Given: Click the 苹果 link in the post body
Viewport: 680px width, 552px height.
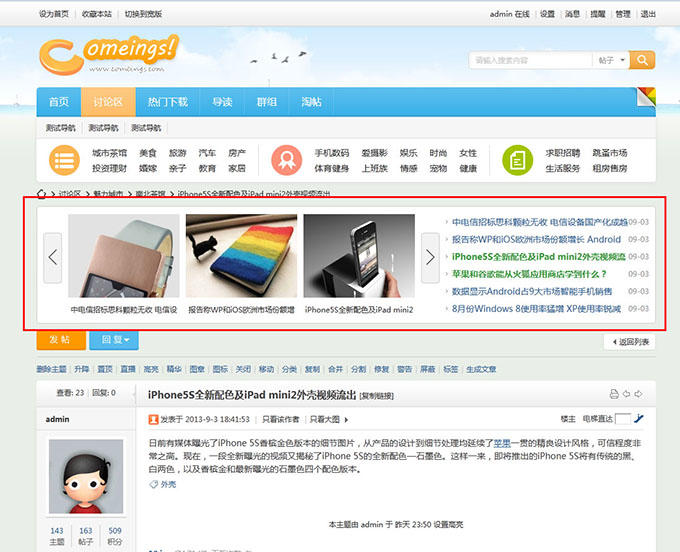Looking at the screenshot, I should click(502, 443).
